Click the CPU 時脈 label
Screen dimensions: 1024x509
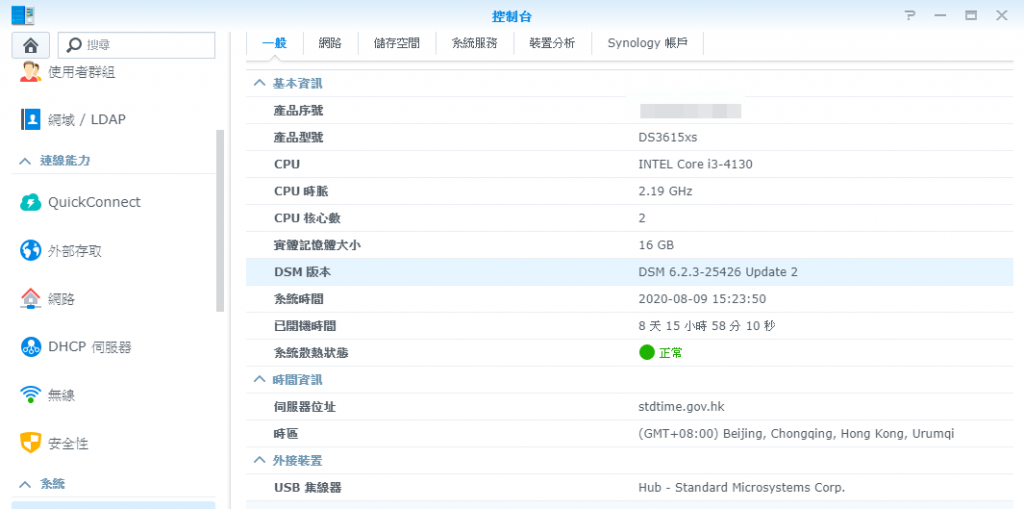click(x=303, y=191)
